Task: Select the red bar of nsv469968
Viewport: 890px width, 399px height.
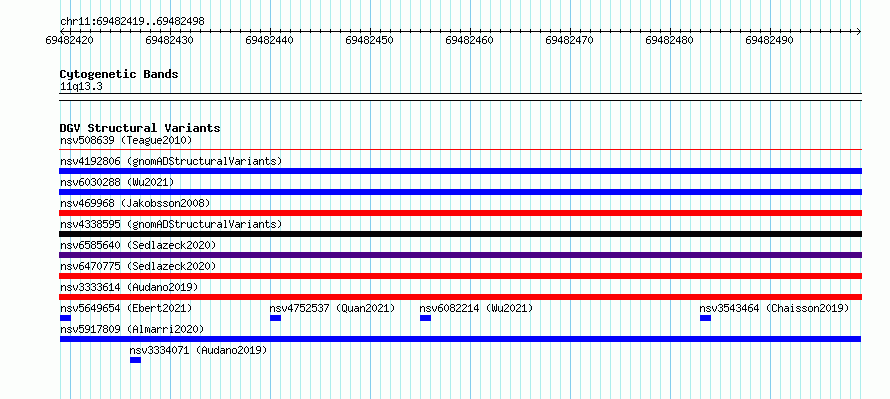Action: tap(460, 213)
